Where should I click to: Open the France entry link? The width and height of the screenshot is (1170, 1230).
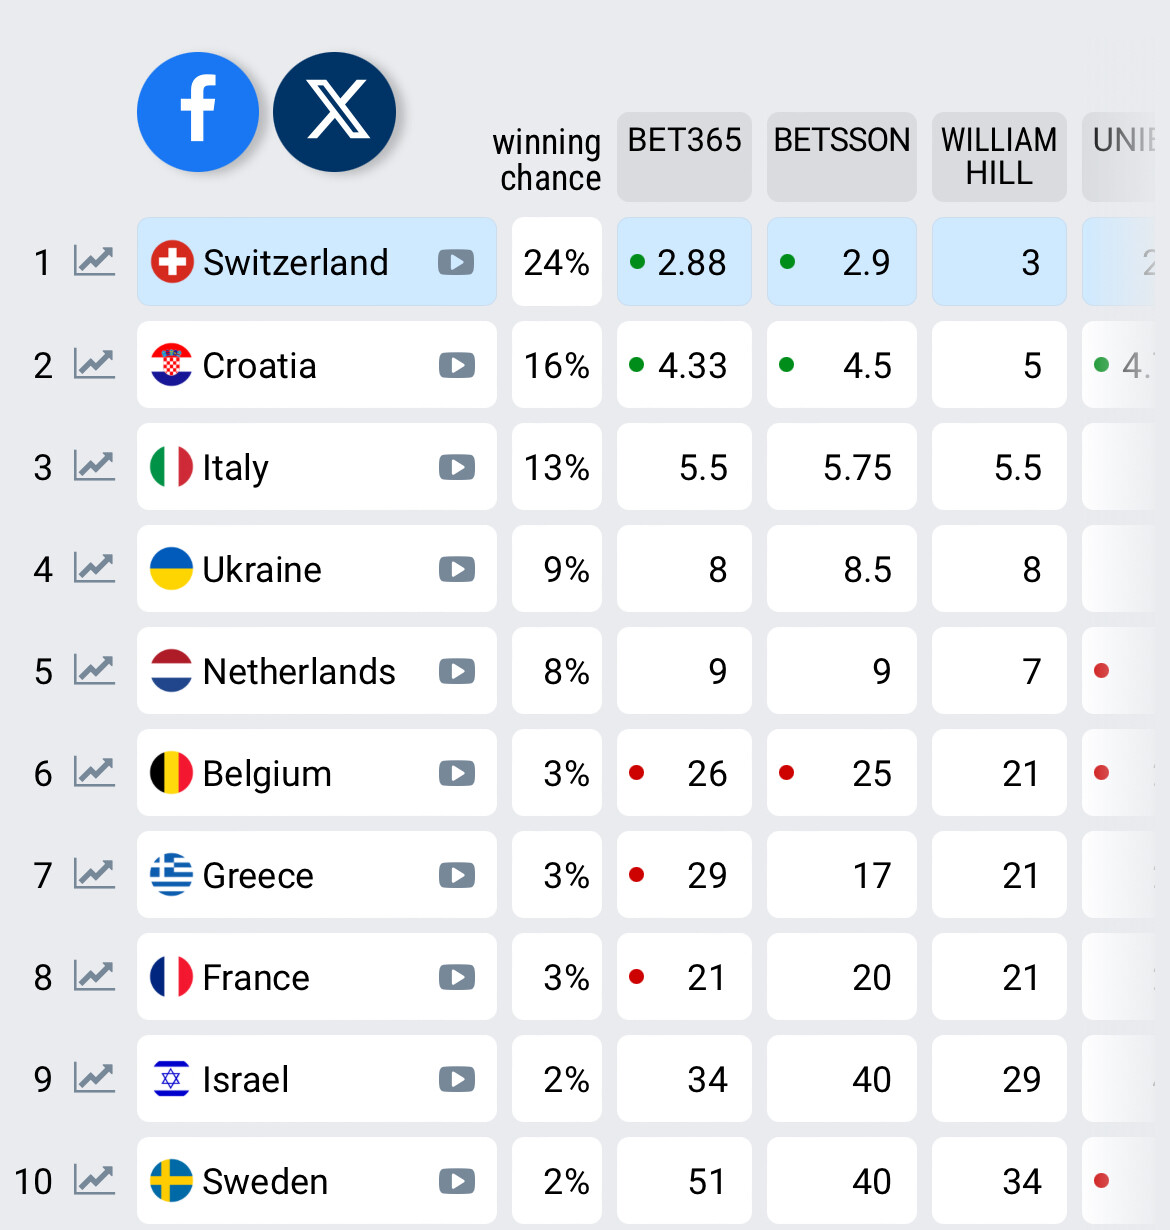[x=256, y=978]
